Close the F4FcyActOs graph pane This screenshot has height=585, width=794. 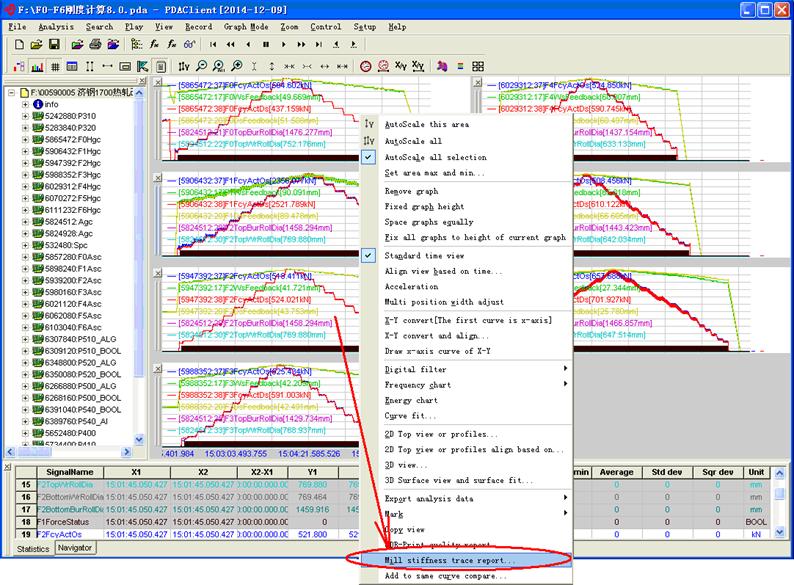pos(477,82)
